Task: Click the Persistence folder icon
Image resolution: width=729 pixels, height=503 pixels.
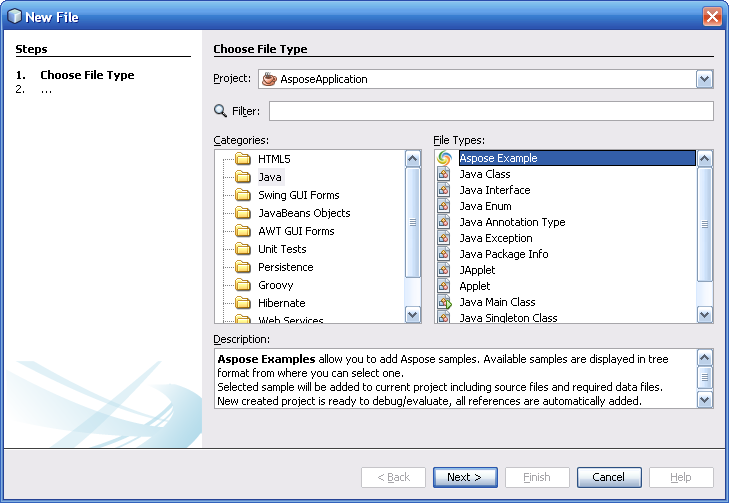Action: (243, 267)
